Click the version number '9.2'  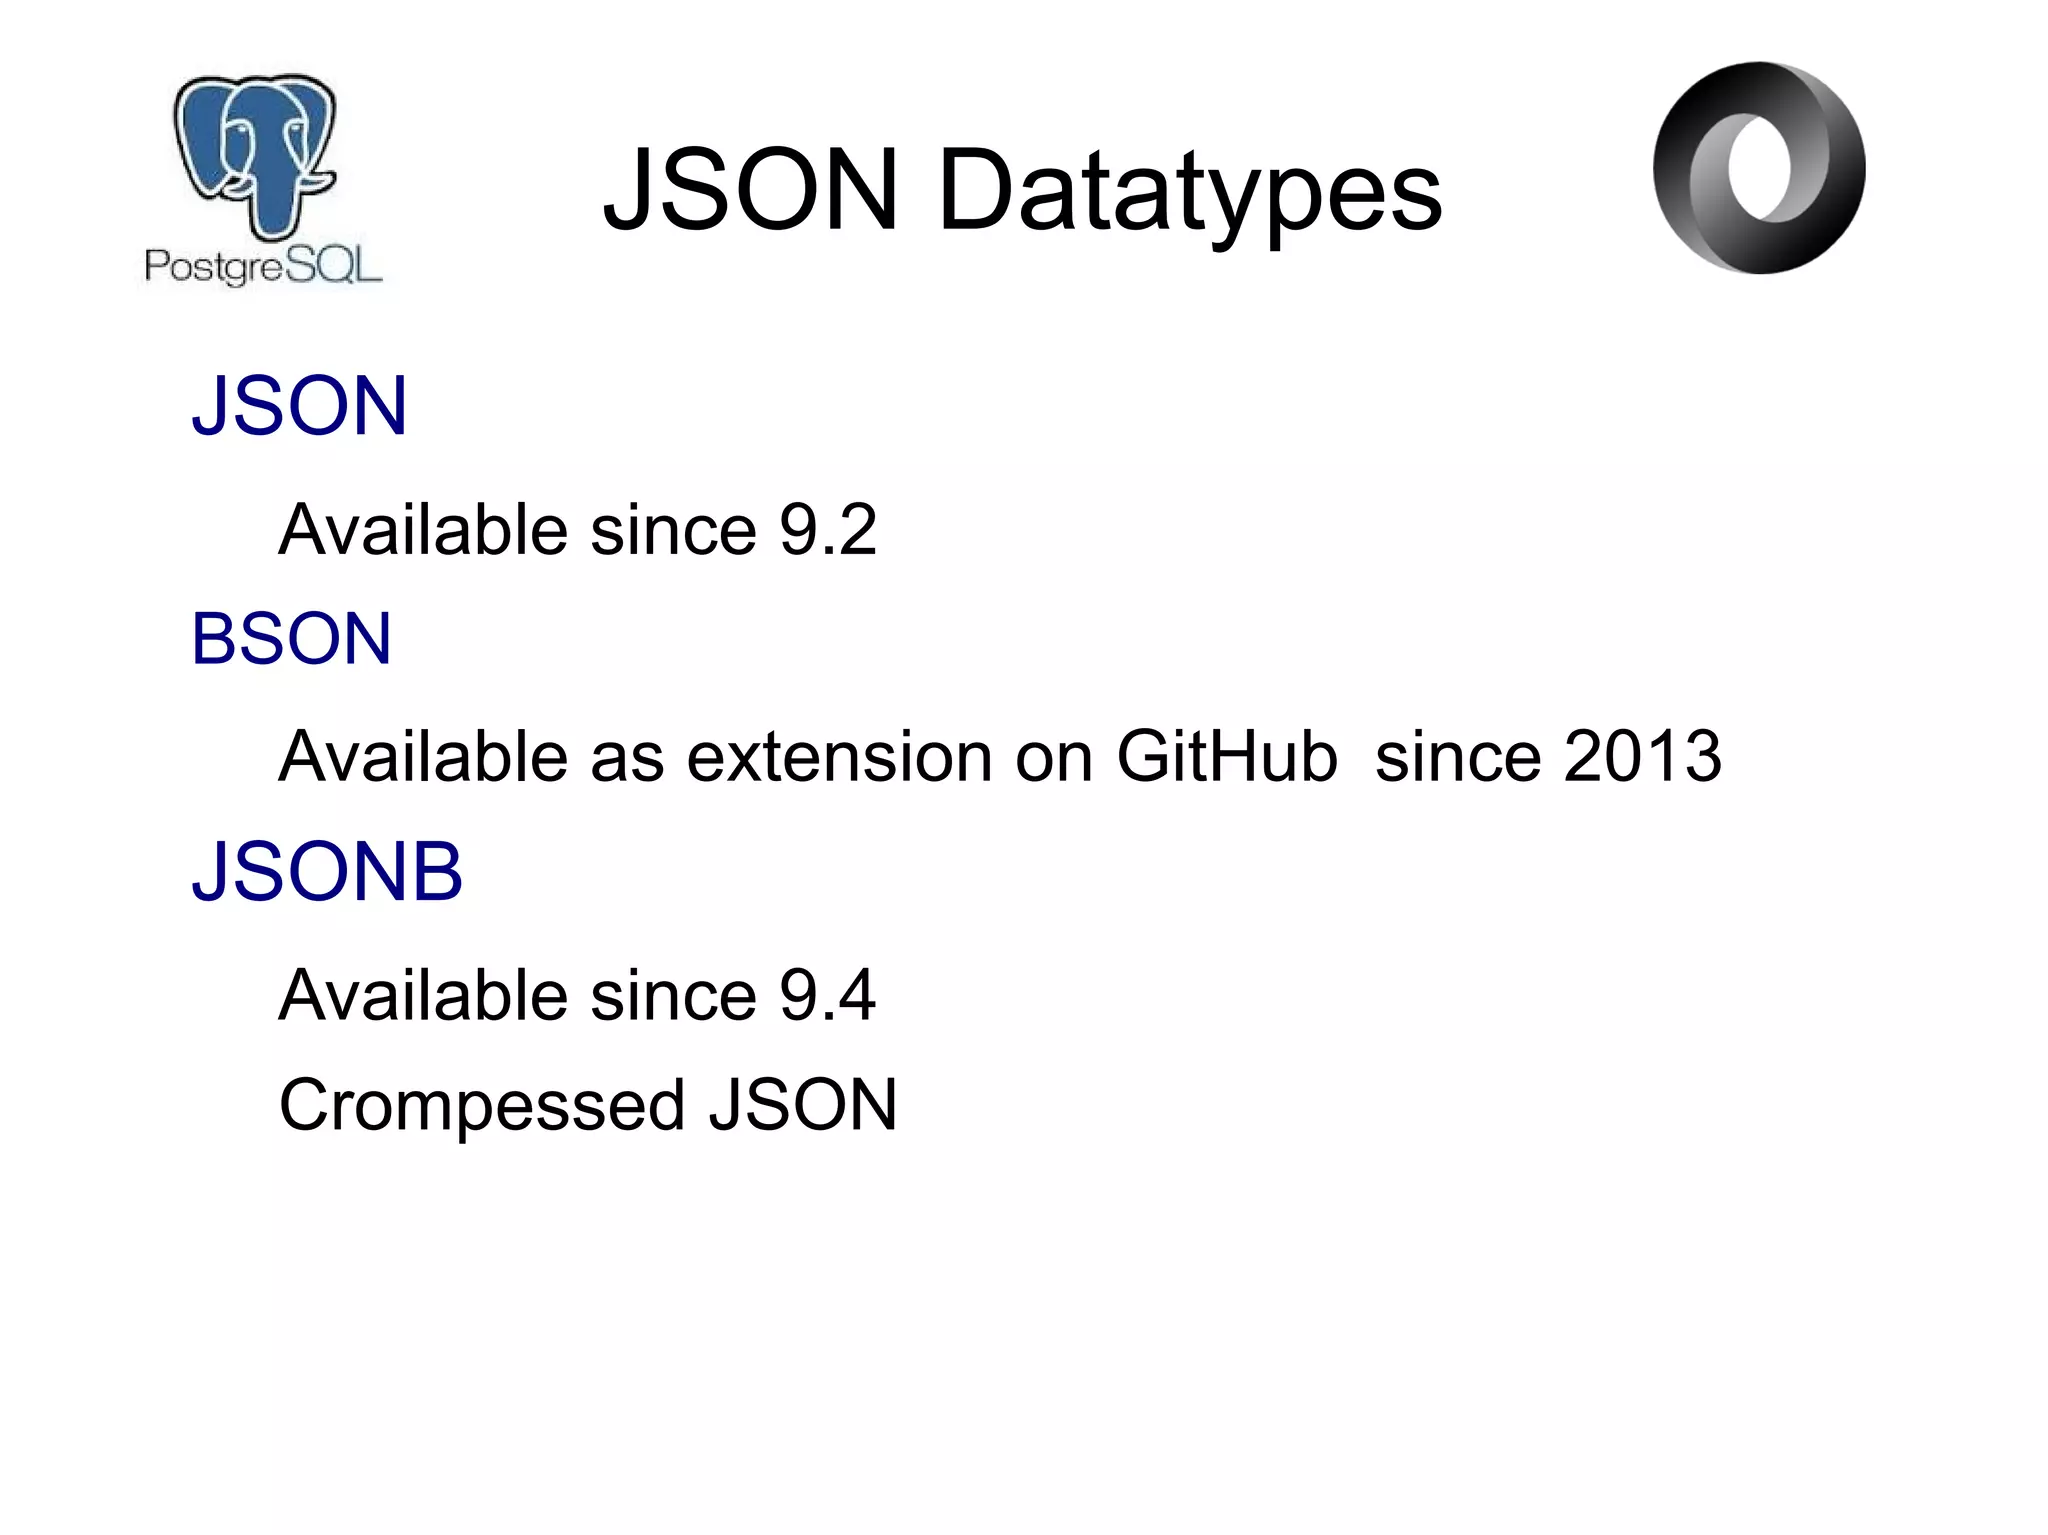[828, 529]
